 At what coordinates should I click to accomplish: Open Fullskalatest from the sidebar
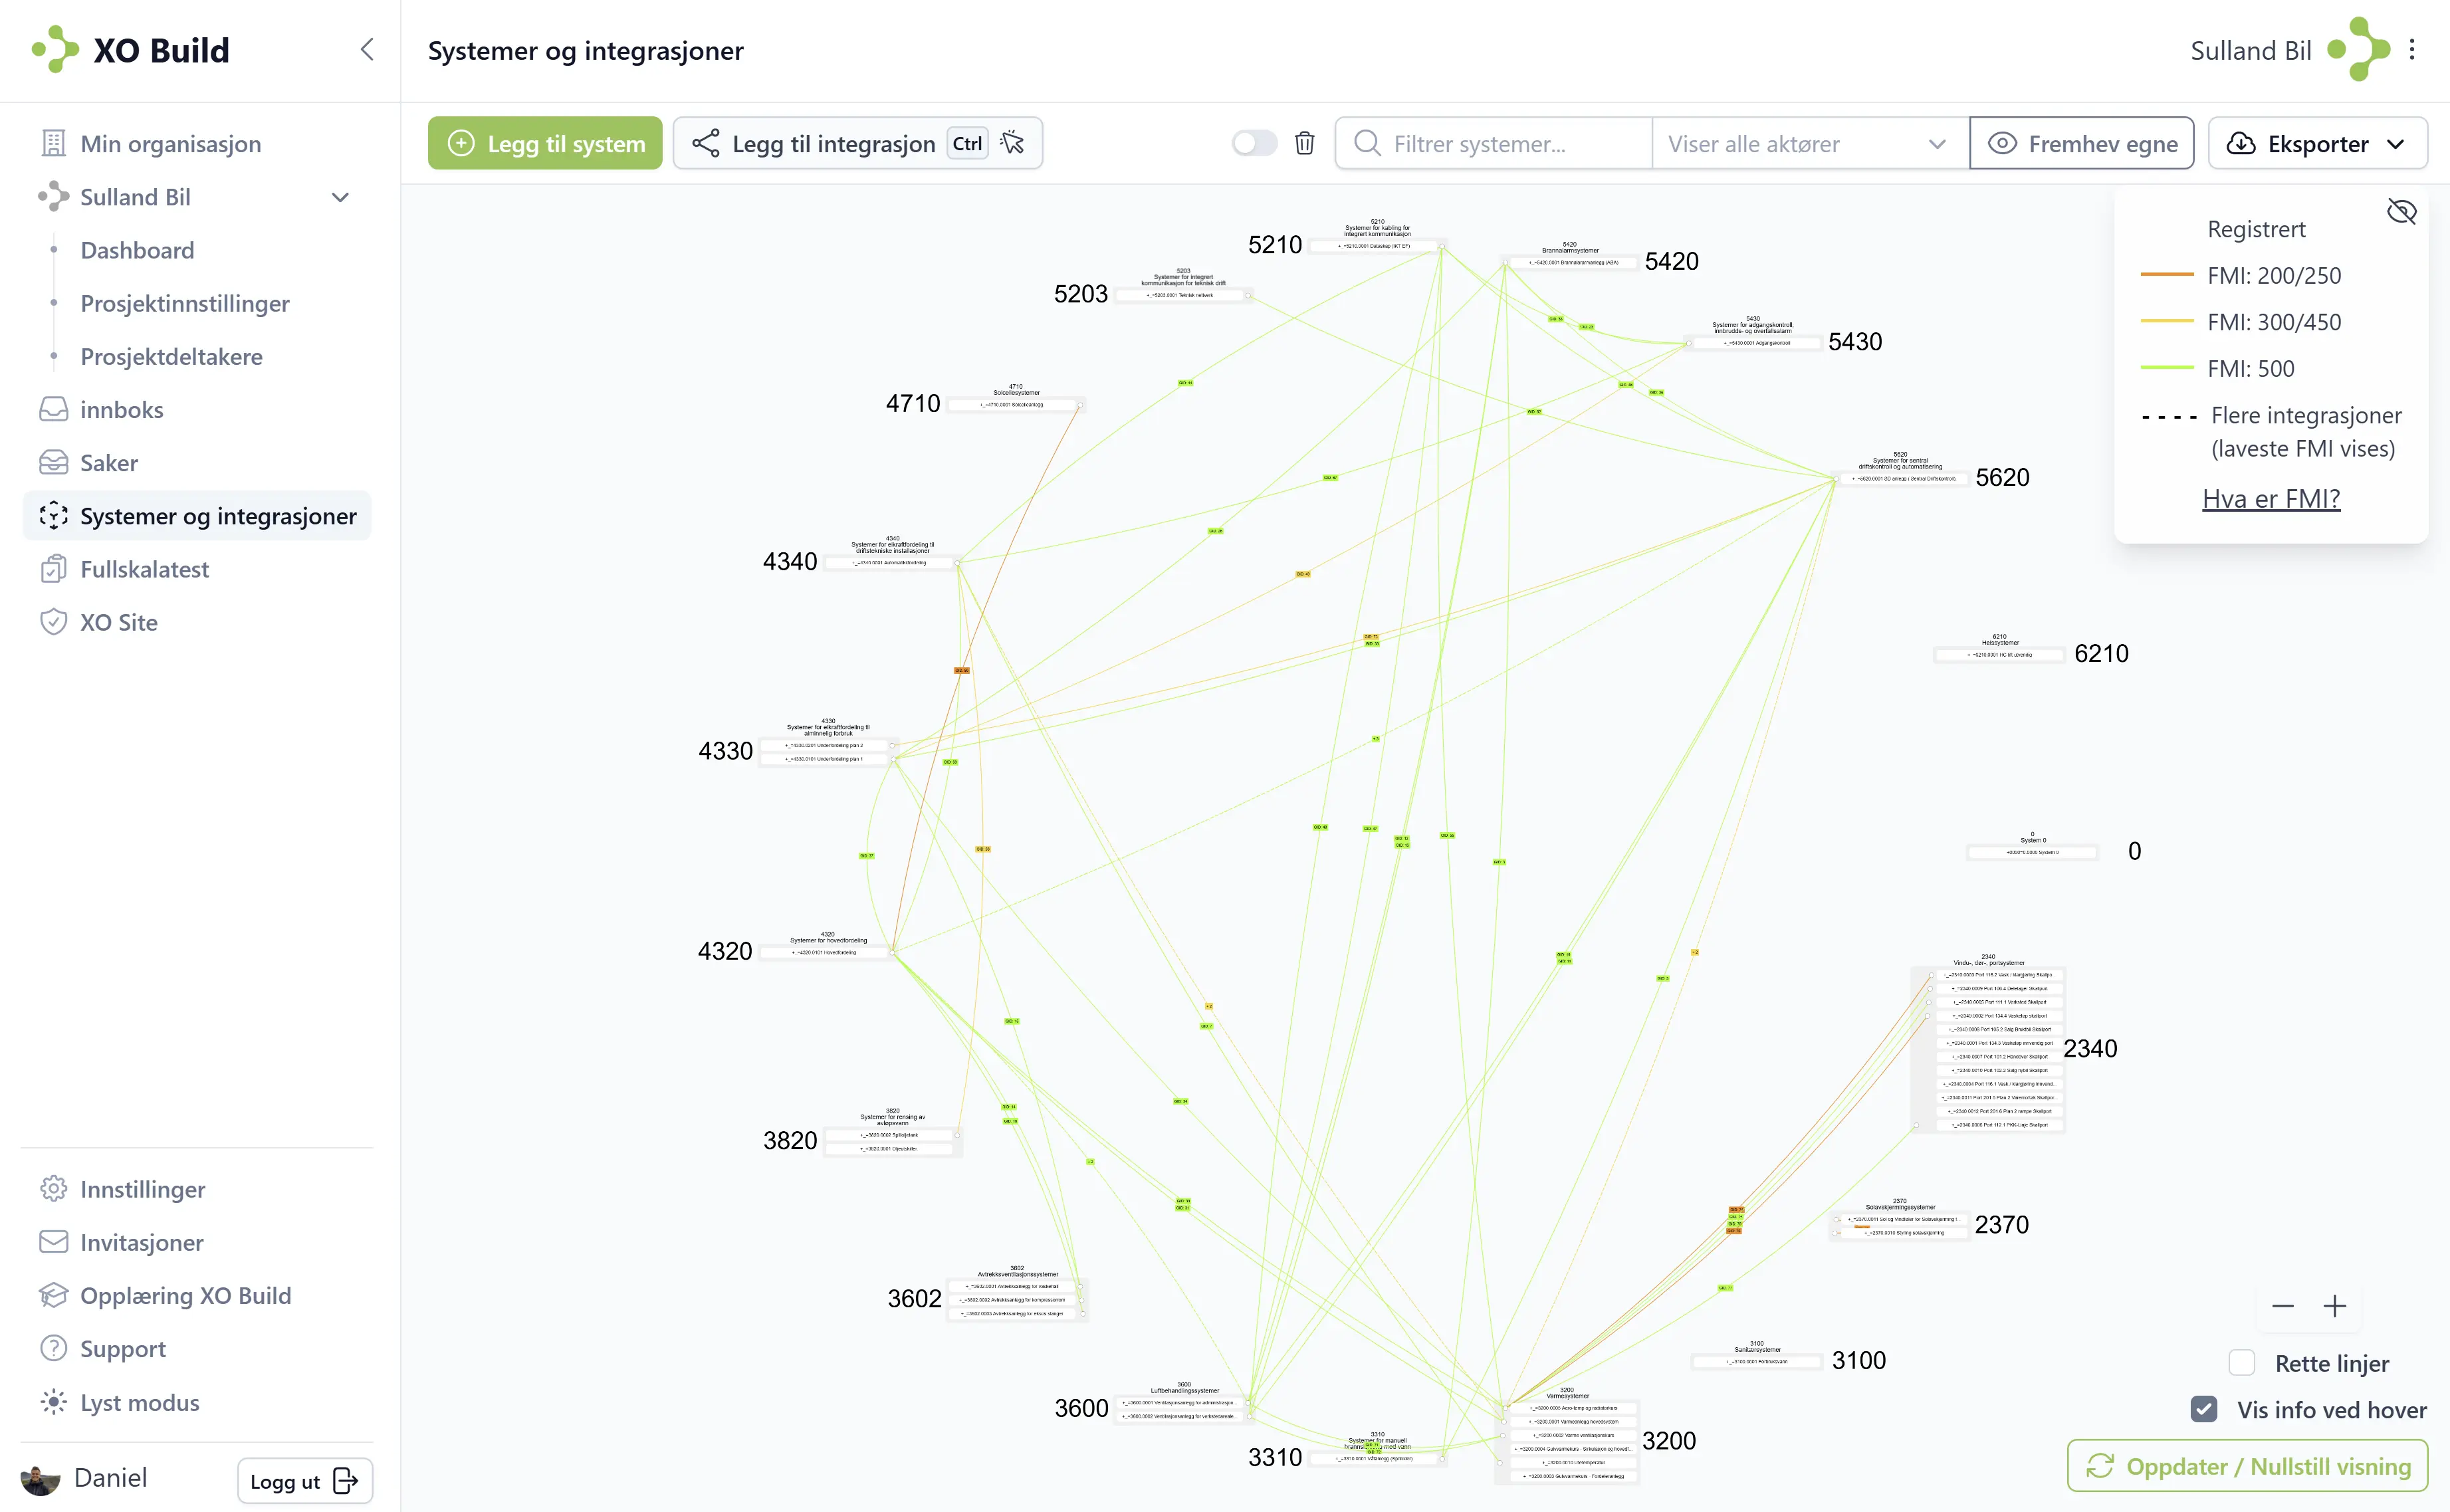144,569
